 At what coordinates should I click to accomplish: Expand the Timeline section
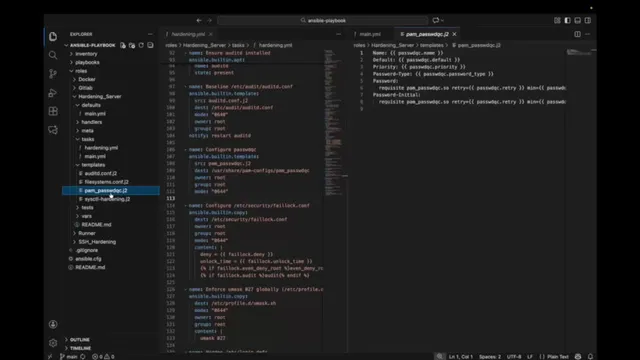click(80, 348)
